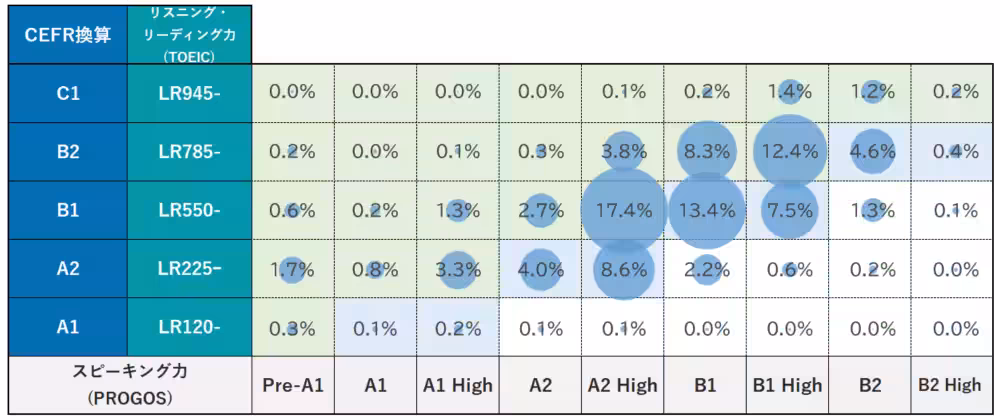1000x420 pixels.
Task: Select the LR550- row header
Action: point(189,210)
